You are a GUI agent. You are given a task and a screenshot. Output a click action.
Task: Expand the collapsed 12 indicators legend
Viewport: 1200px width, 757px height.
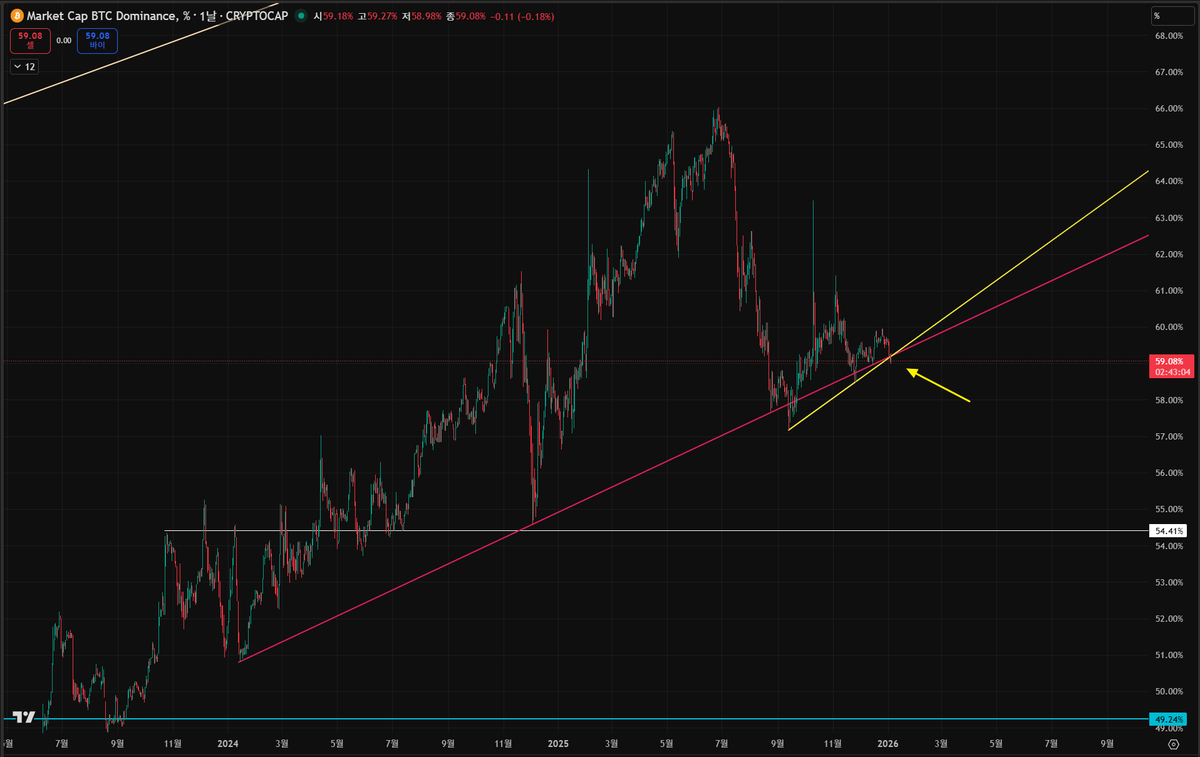[24, 66]
